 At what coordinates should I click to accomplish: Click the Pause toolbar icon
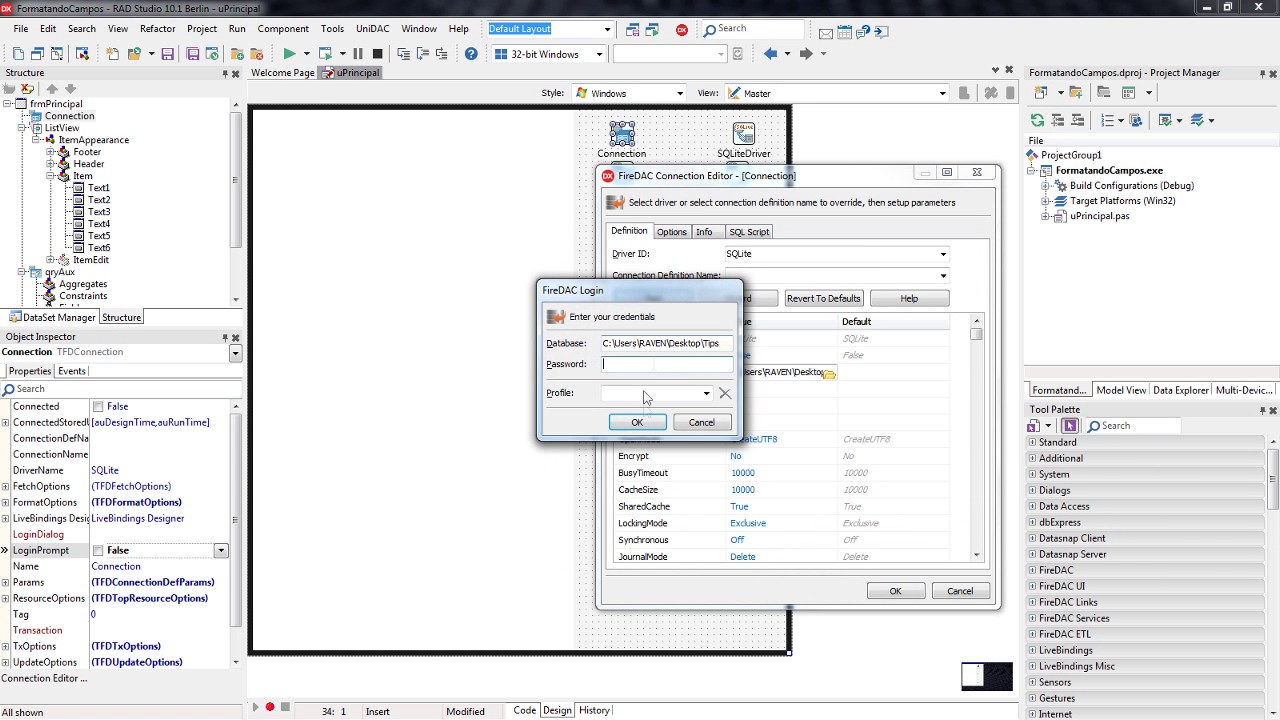(358, 54)
